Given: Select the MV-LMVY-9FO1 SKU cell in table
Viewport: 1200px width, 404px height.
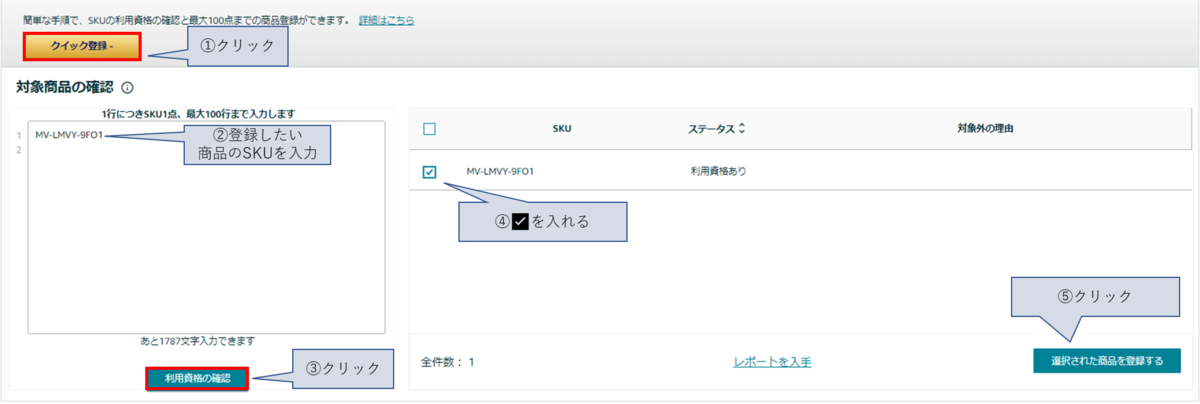Looking at the screenshot, I should click(x=500, y=171).
